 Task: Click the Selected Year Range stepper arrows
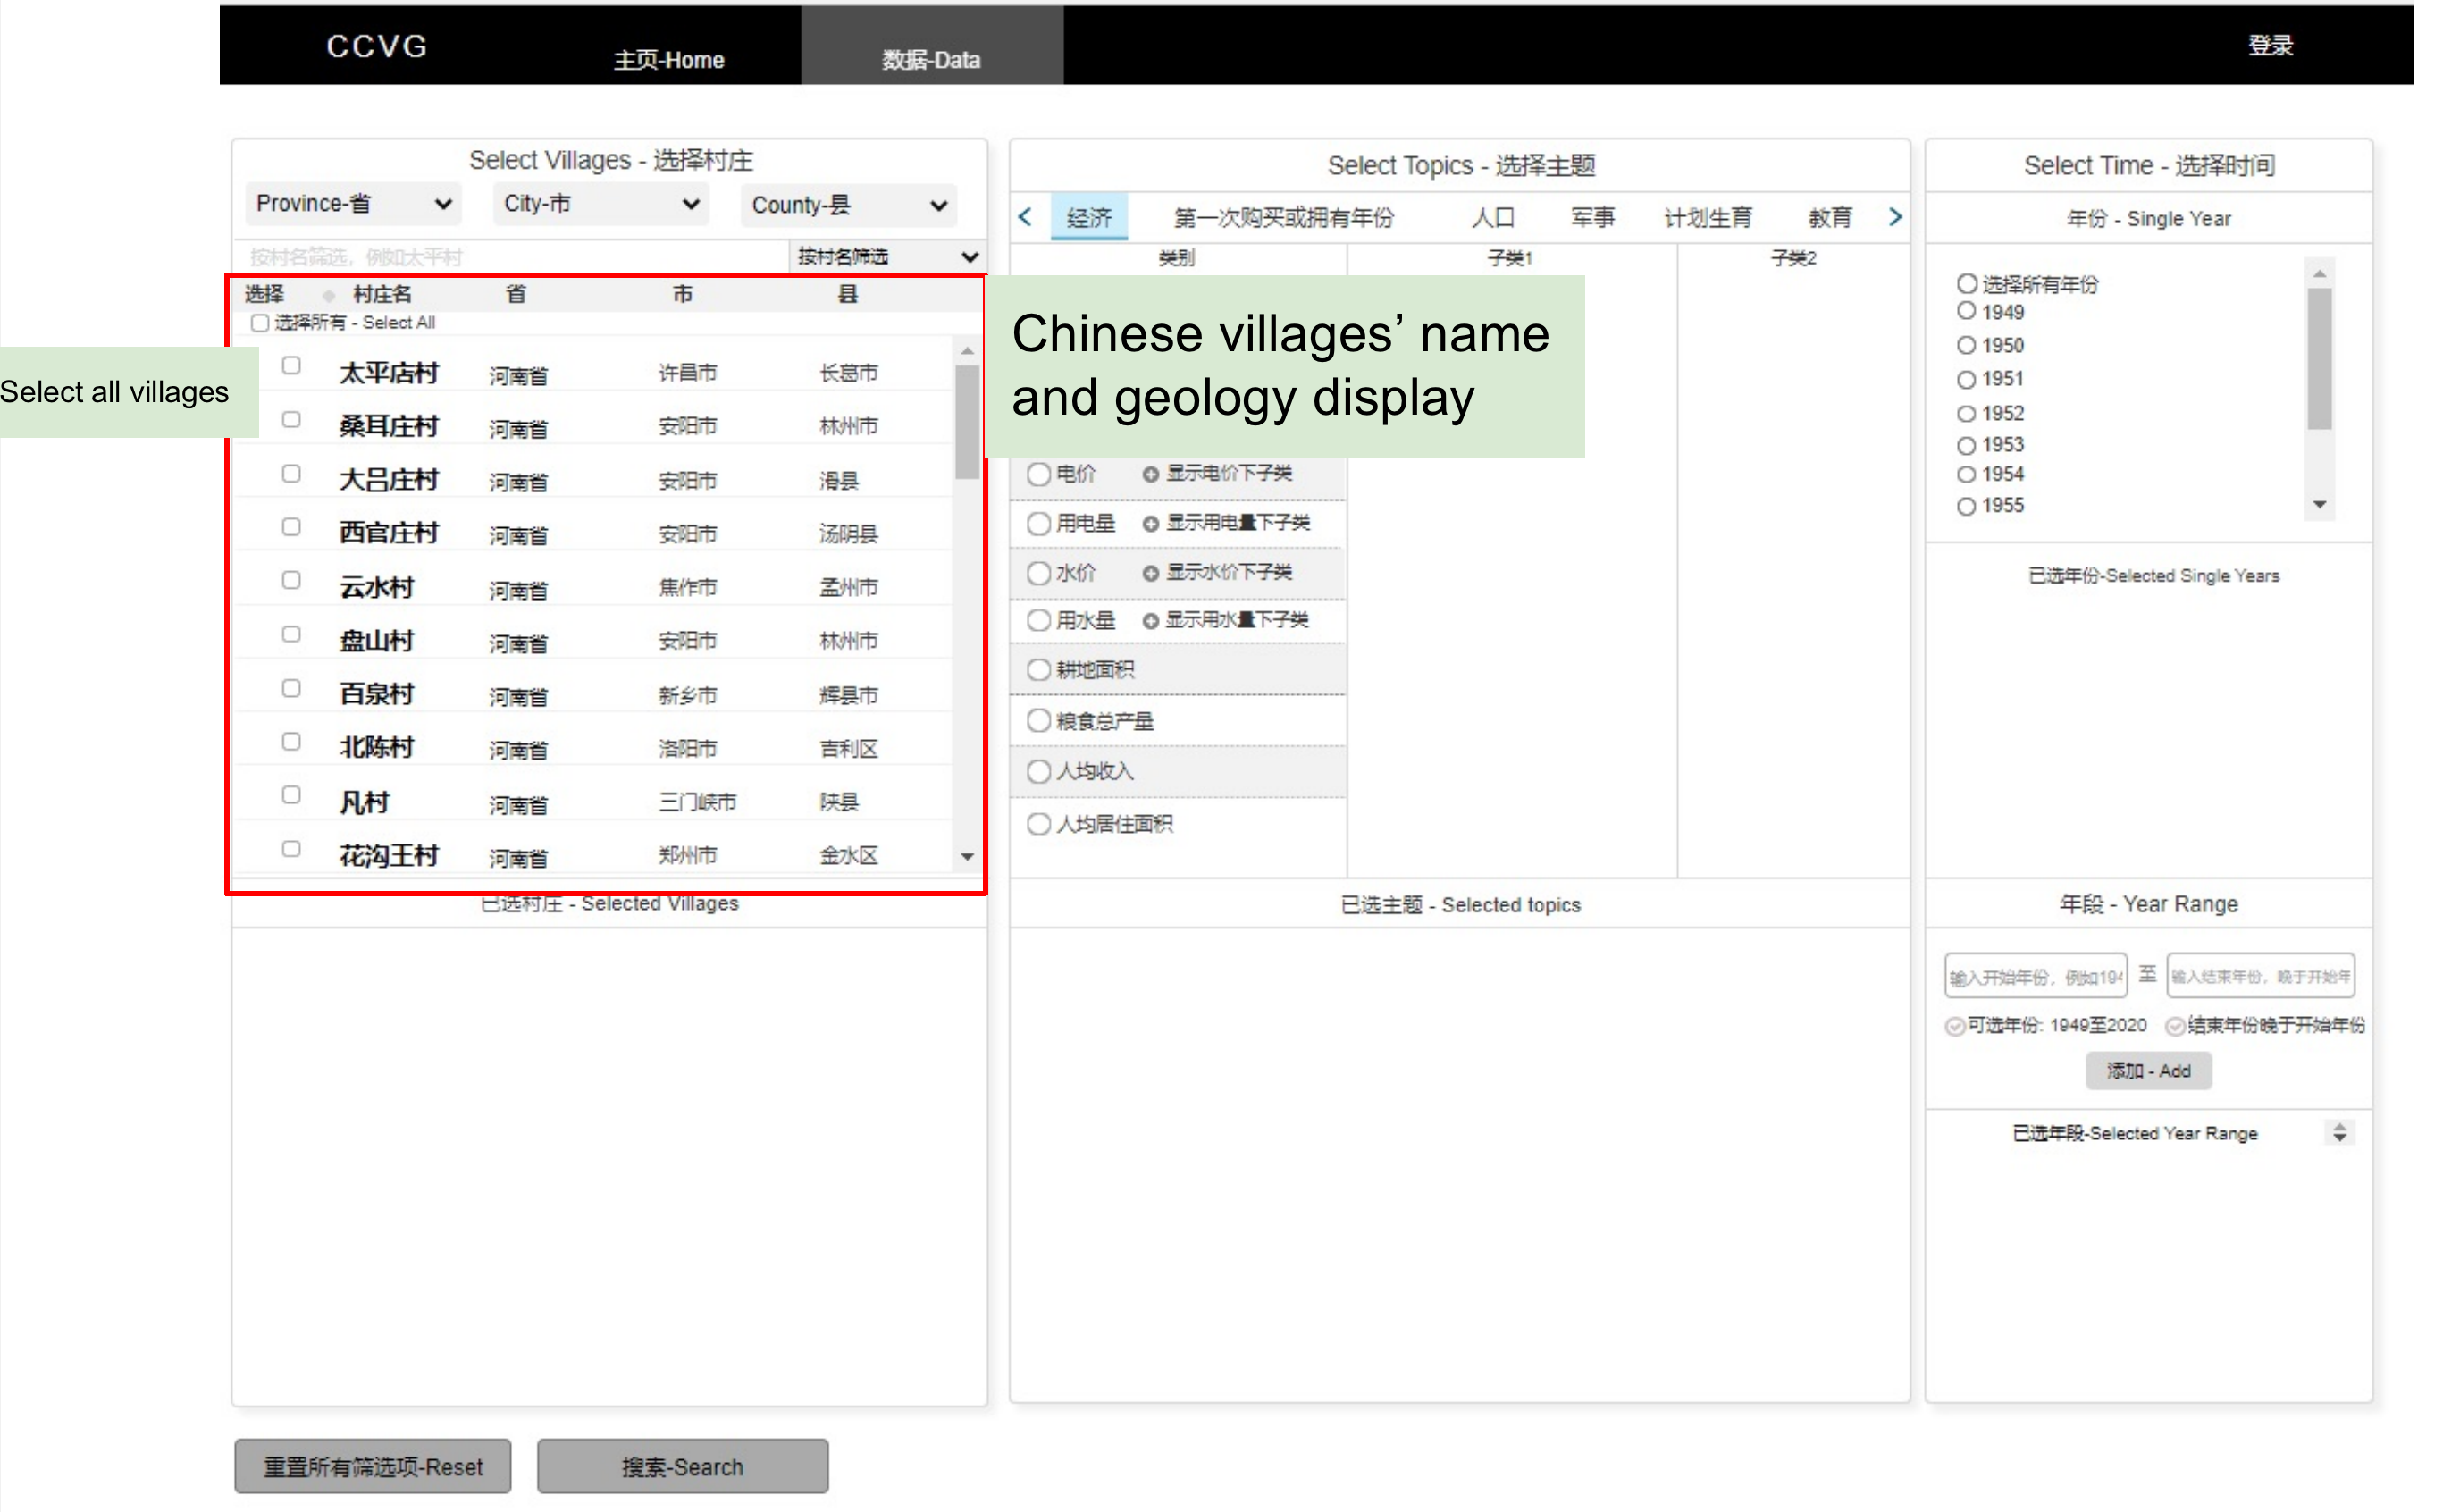coord(2339,1133)
